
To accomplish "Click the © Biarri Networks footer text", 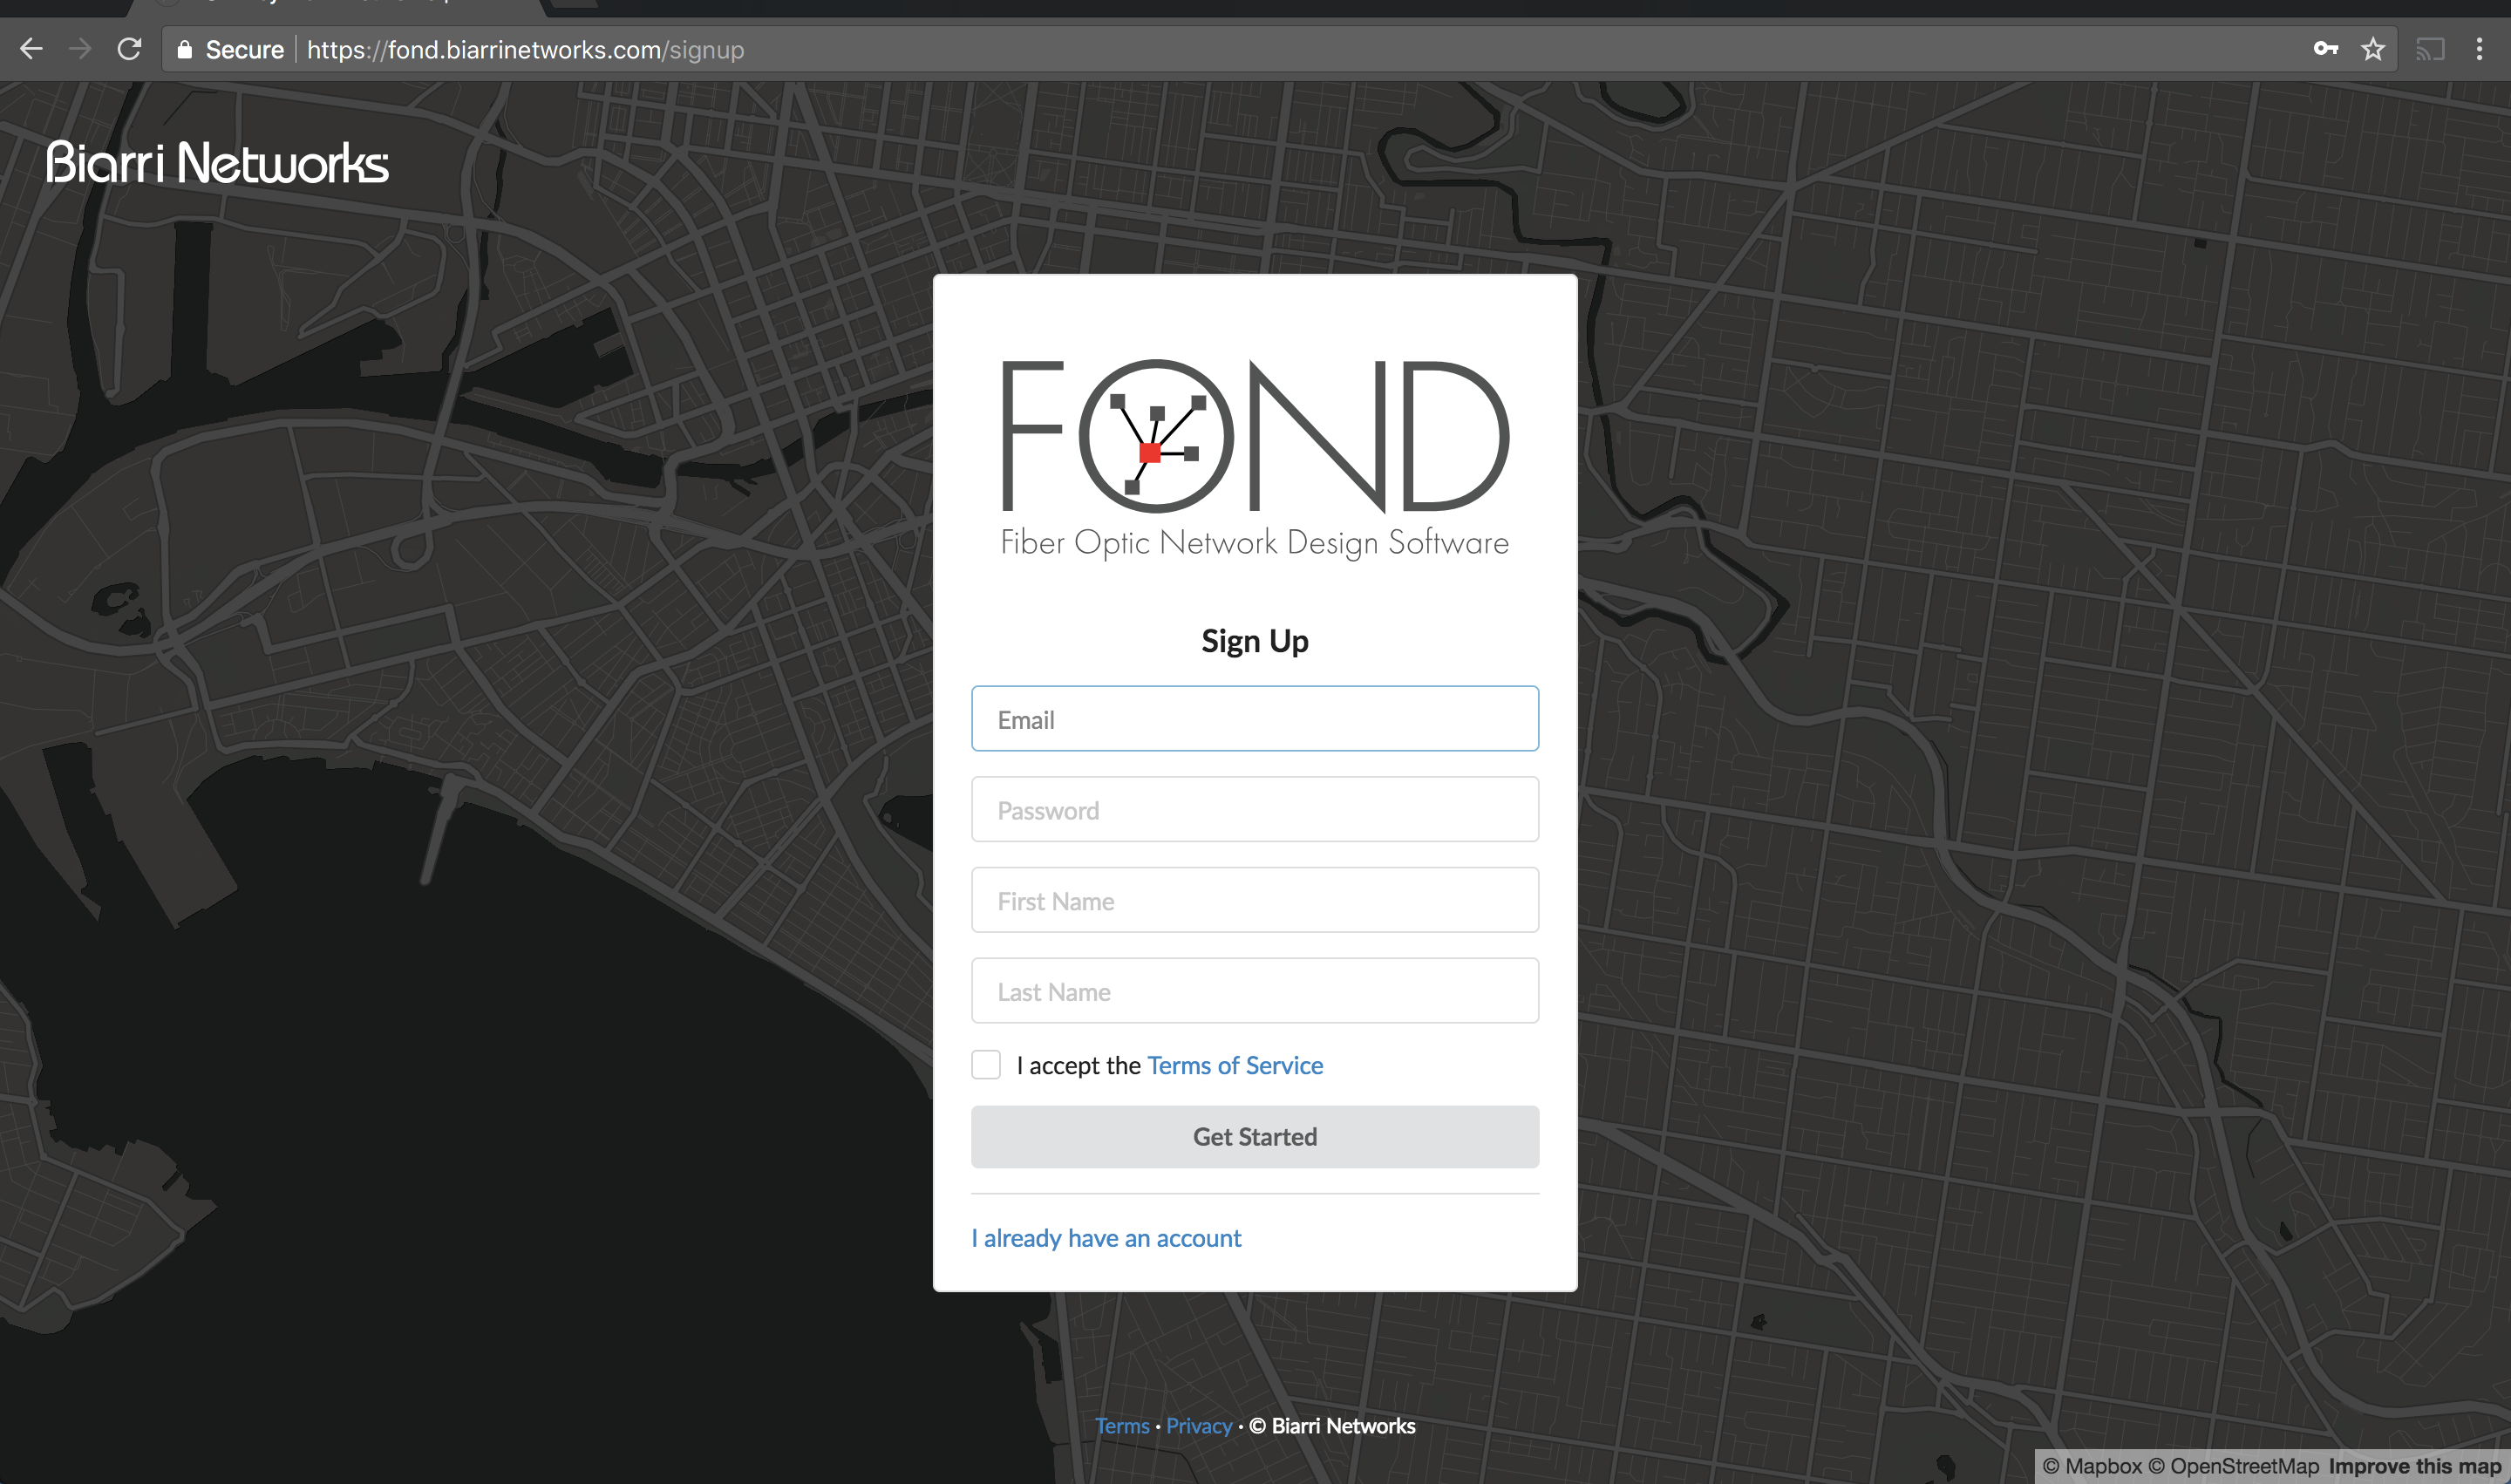I will (x=1332, y=1426).
